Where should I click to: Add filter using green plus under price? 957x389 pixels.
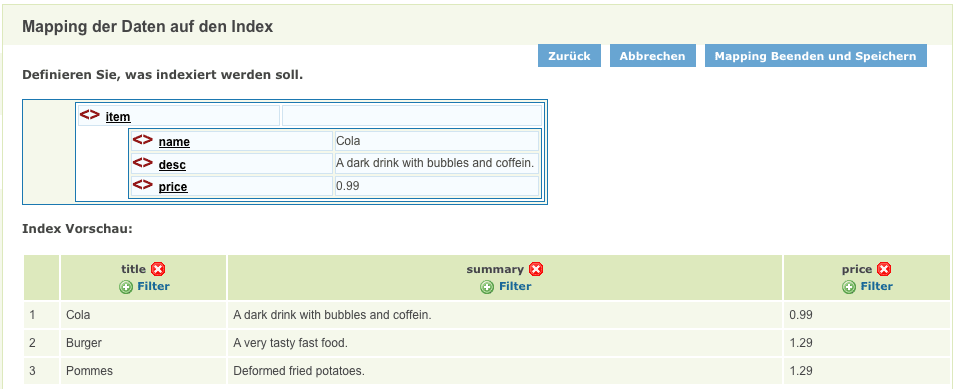point(849,287)
